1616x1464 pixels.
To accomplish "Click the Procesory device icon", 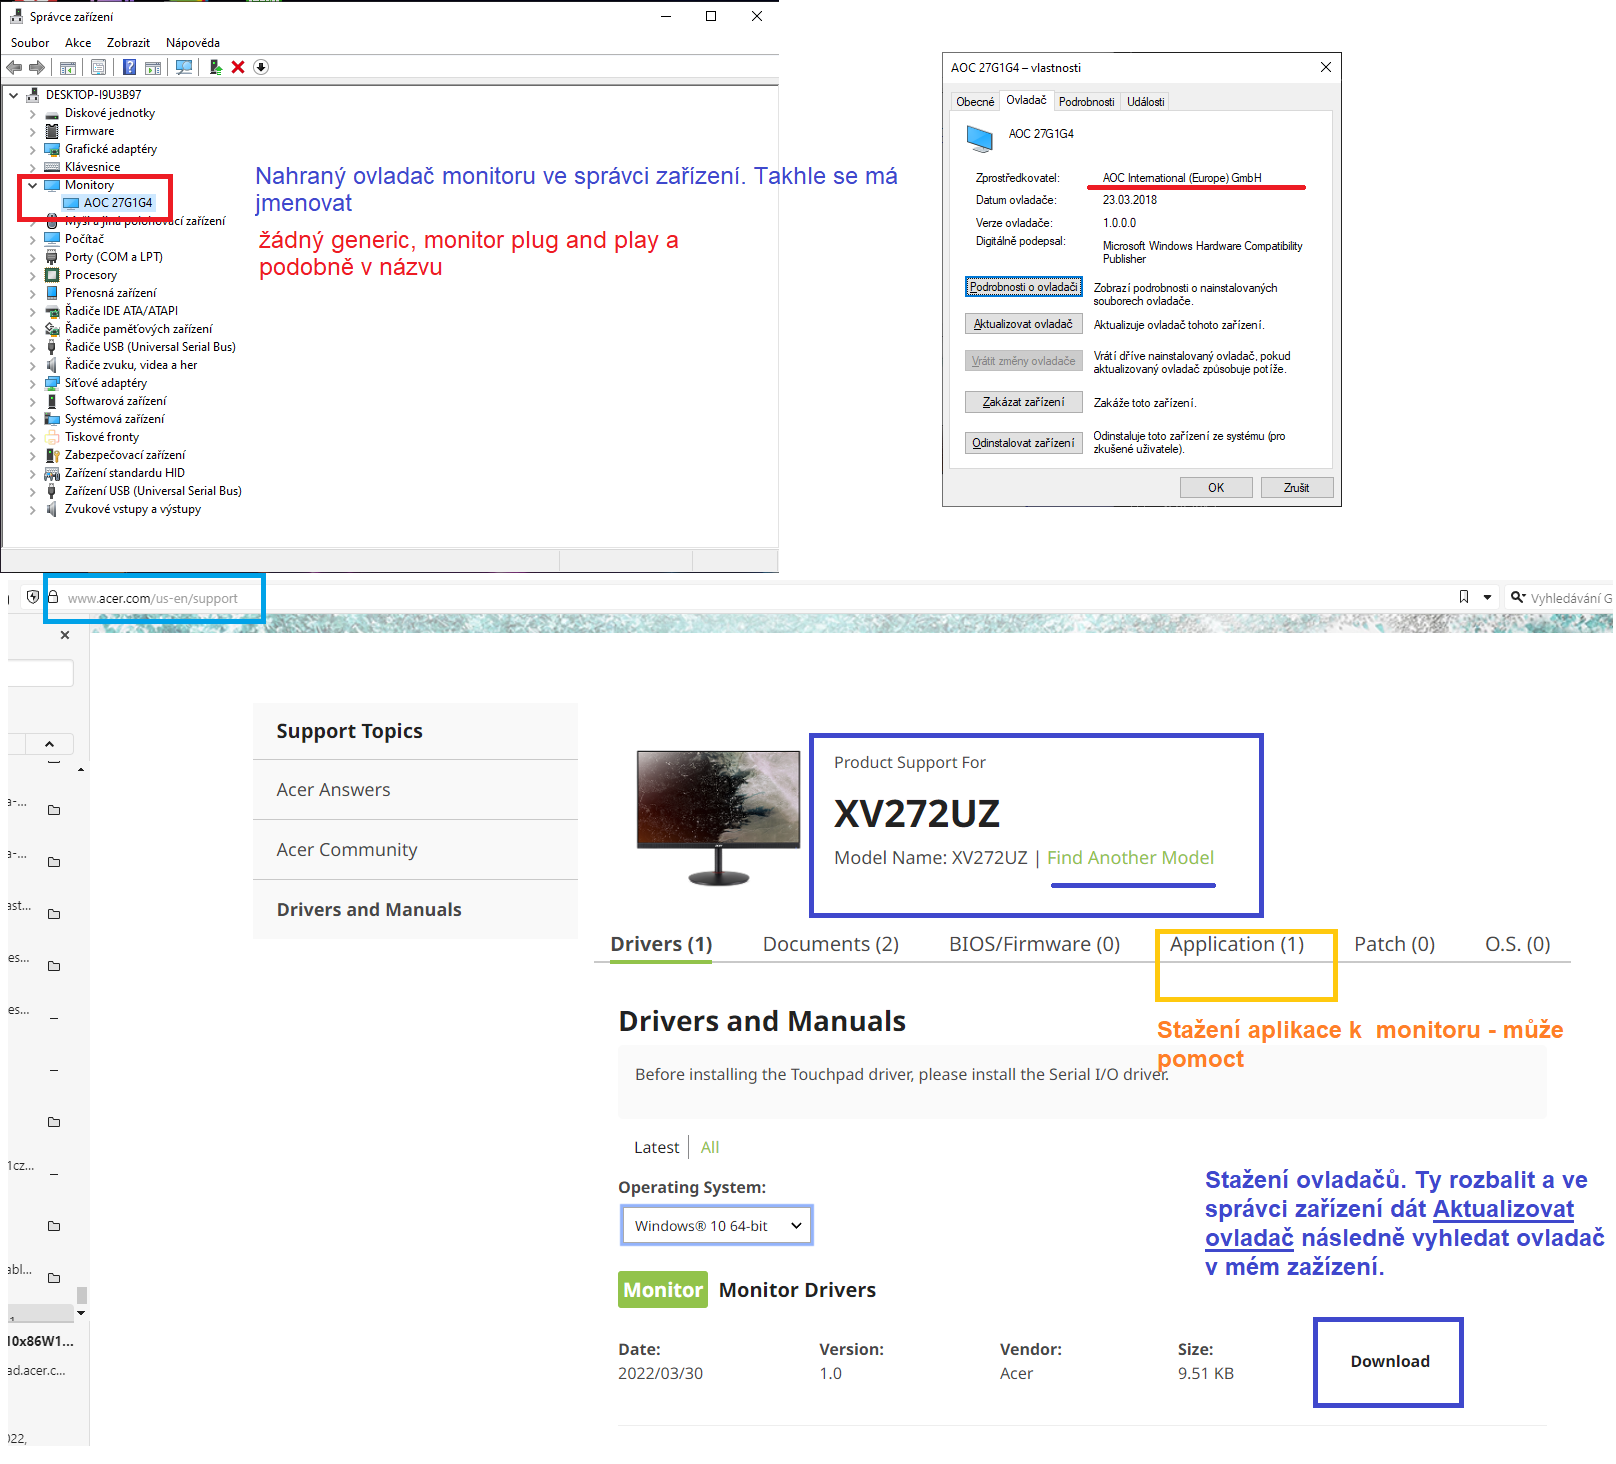I will click(x=52, y=275).
